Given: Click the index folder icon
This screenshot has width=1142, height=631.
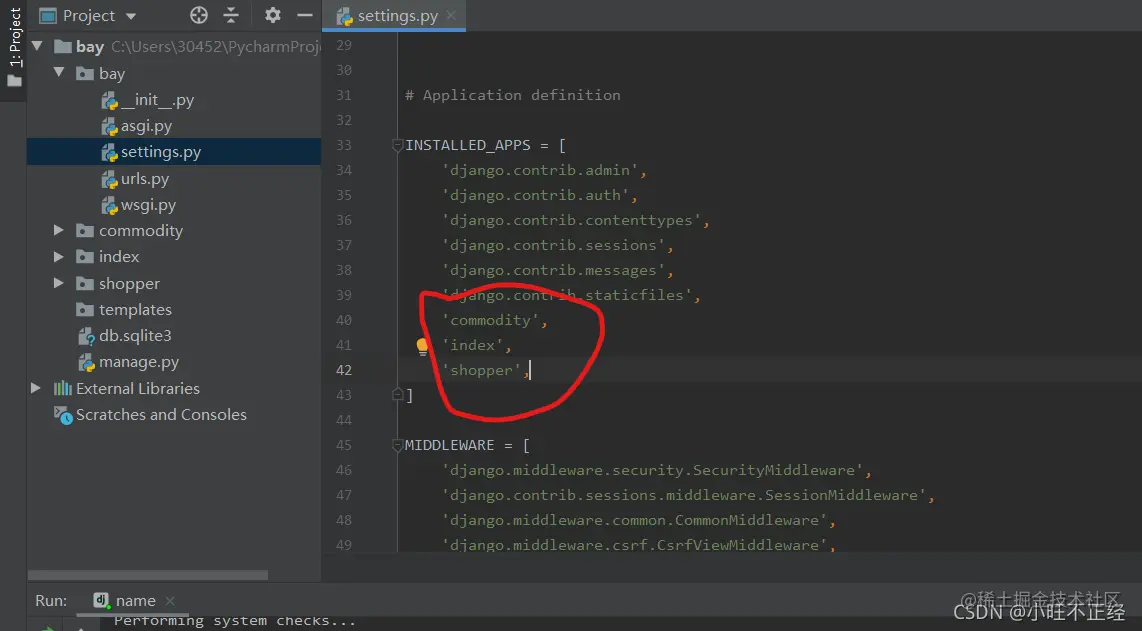Looking at the screenshot, I should [x=85, y=257].
